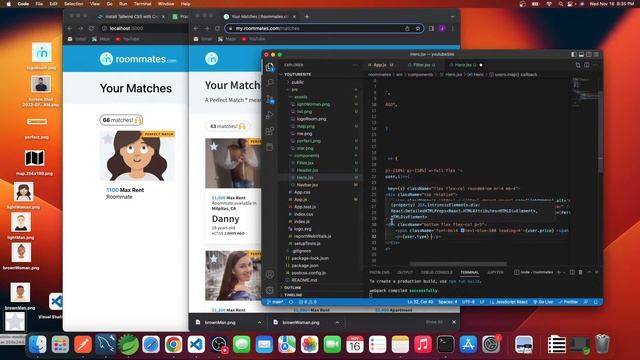Image resolution: width=640 pixels, height=360 pixels.
Task: Collapse the src folder in Explorer
Action: click(x=294, y=89)
